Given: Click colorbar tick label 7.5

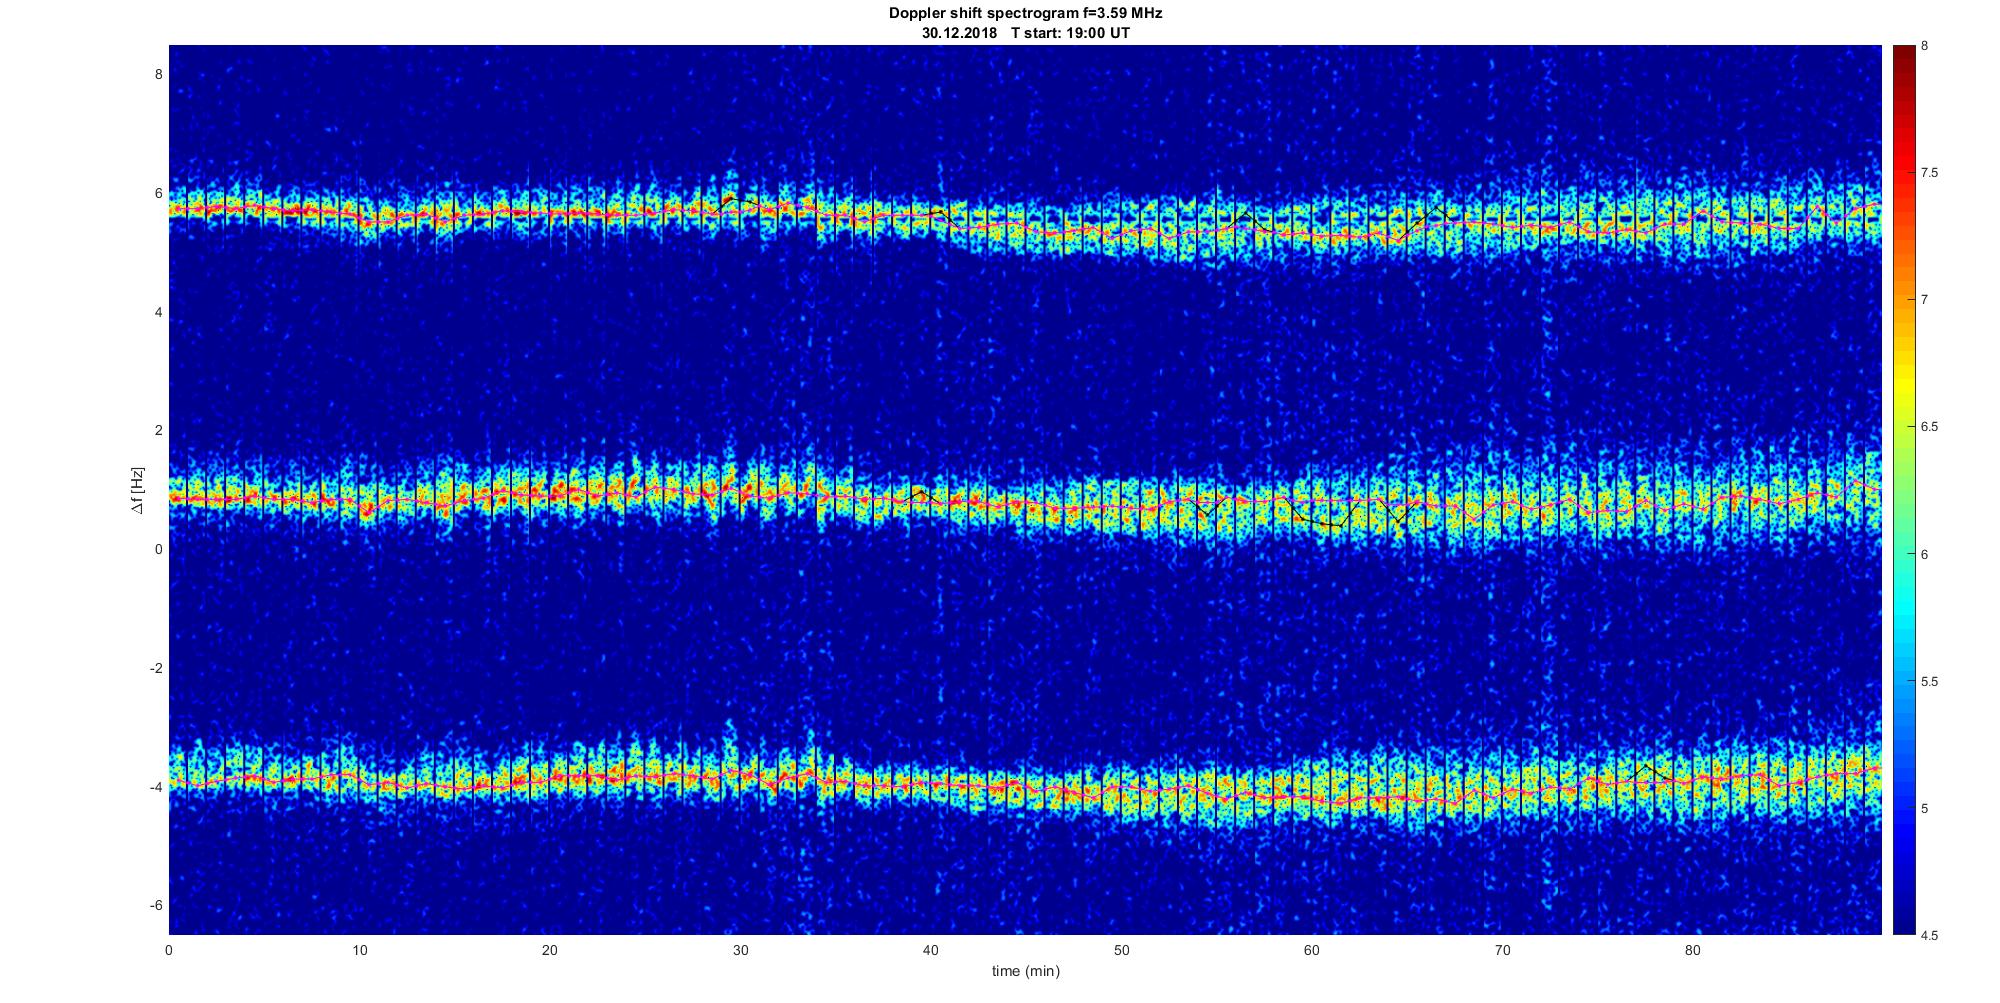Looking at the screenshot, I should tap(1930, 173).
